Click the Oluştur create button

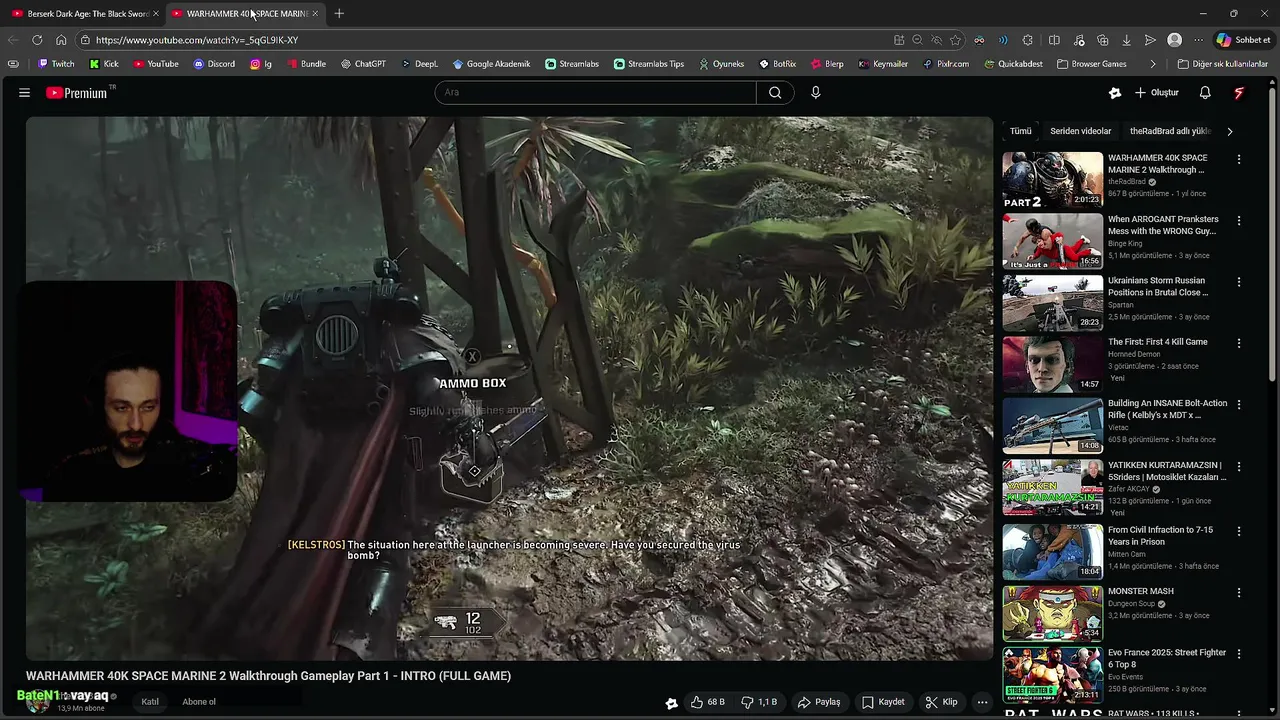pos(1156,92)
